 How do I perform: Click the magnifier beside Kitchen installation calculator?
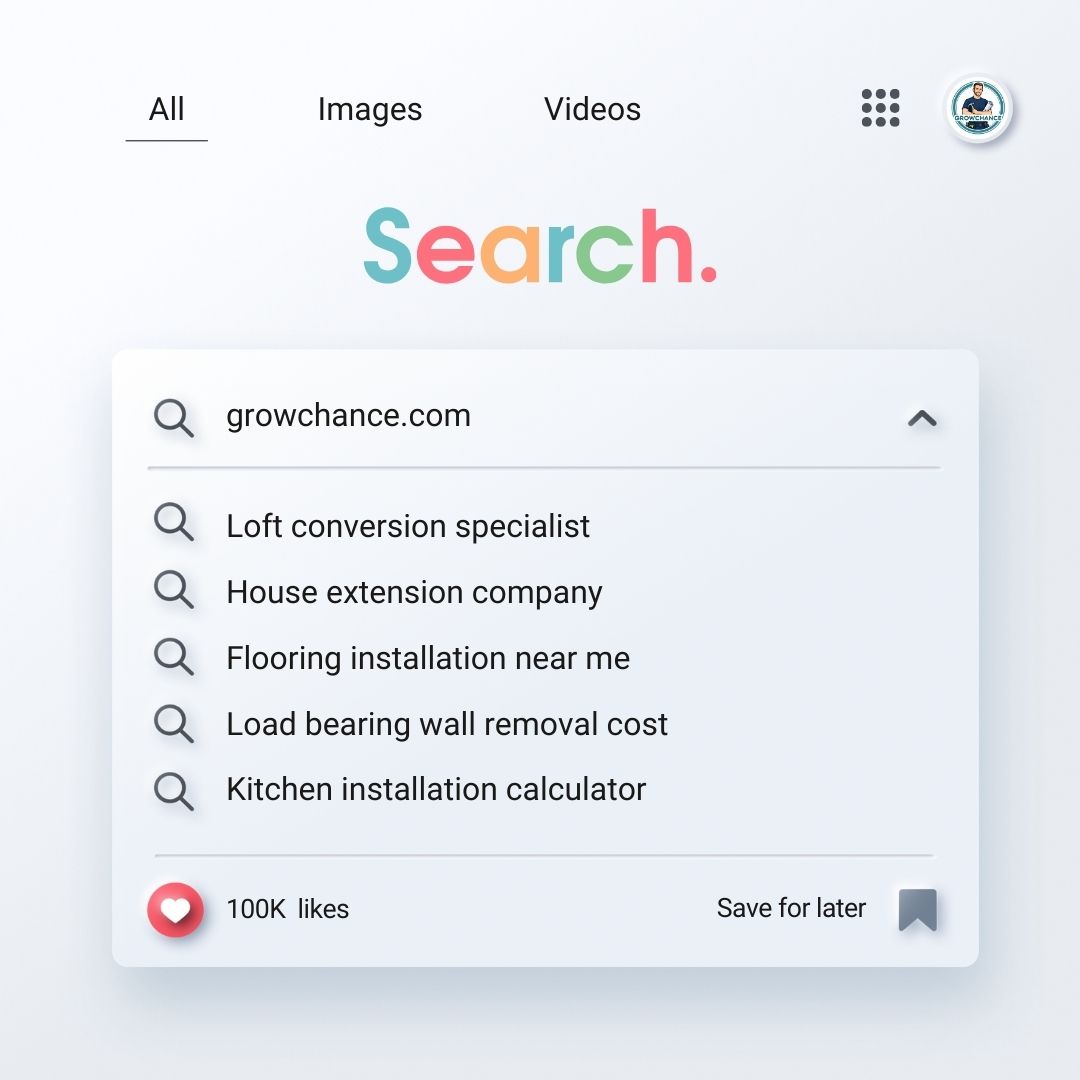[174, 789]
